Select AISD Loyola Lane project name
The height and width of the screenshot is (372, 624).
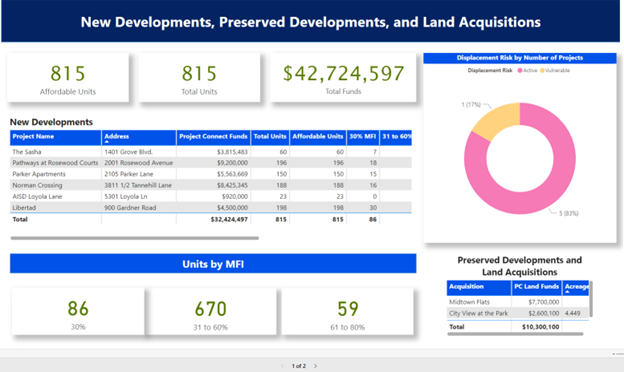(x=37, y=196)
